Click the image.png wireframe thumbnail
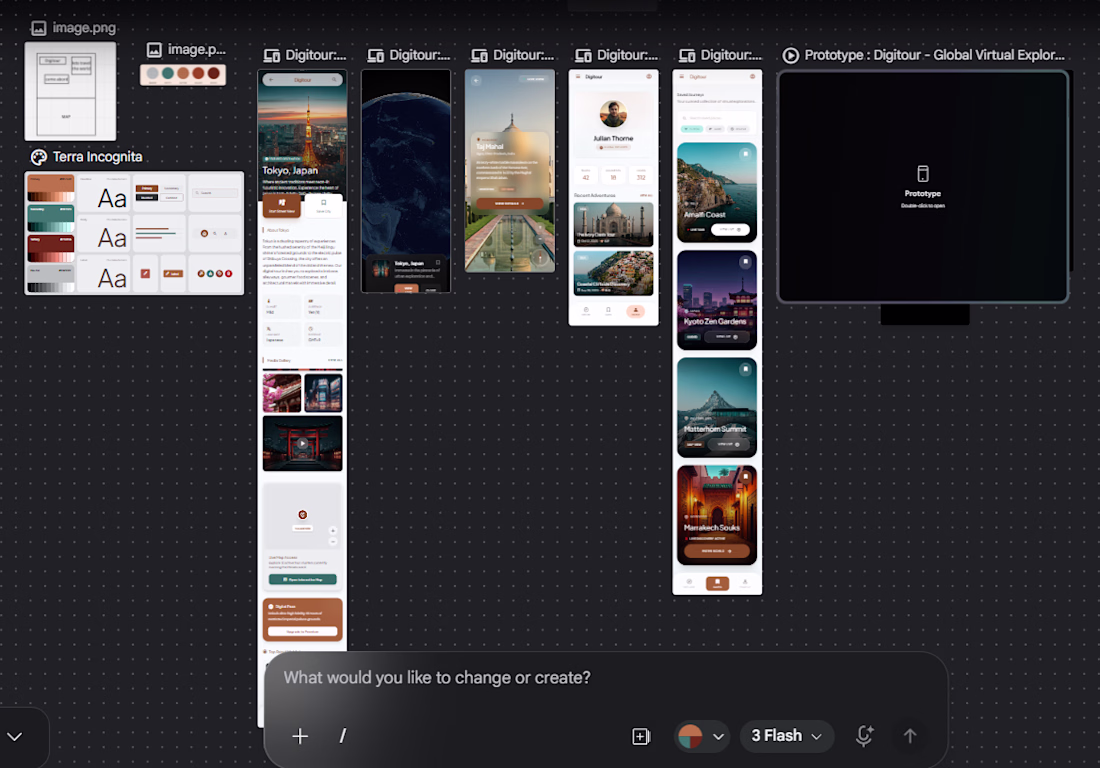1100x768 pixels. [x=70, y=91]
